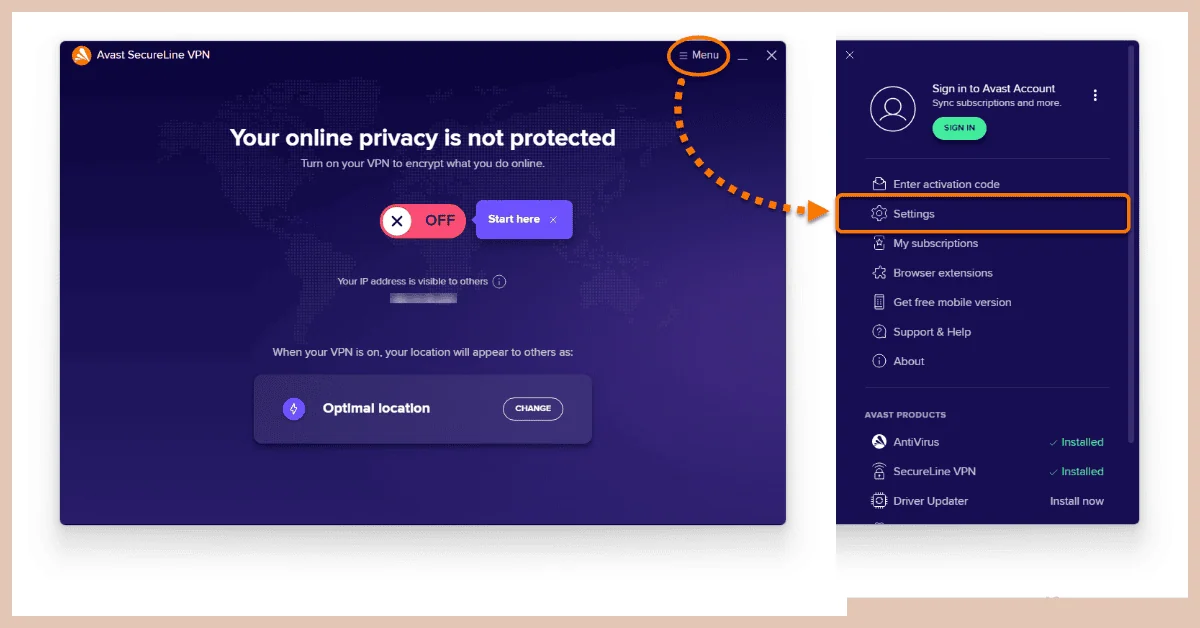Screen dimensions: 1200x628
Task: Click the CHANGE location button
Action: tap(533, 408)
